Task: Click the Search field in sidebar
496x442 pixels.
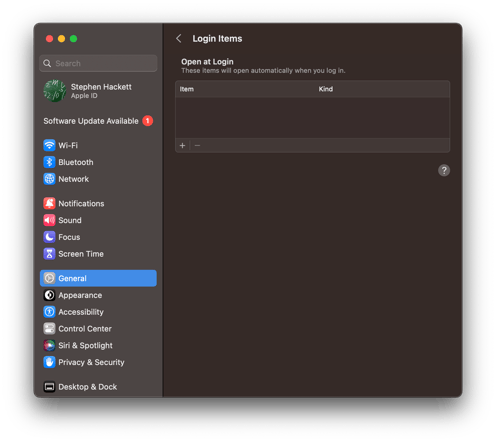Action: coord(98,63)
